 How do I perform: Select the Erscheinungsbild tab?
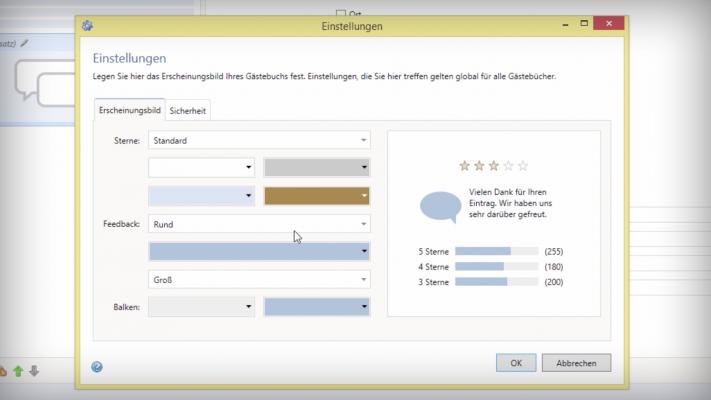click(x=130, y=110)
